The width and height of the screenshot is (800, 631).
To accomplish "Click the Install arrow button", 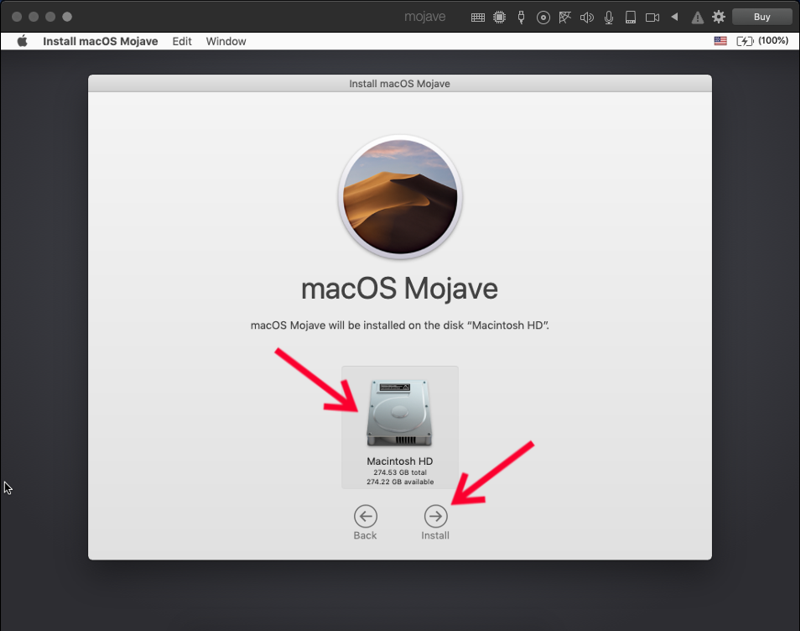I will [x=435, y=516].
